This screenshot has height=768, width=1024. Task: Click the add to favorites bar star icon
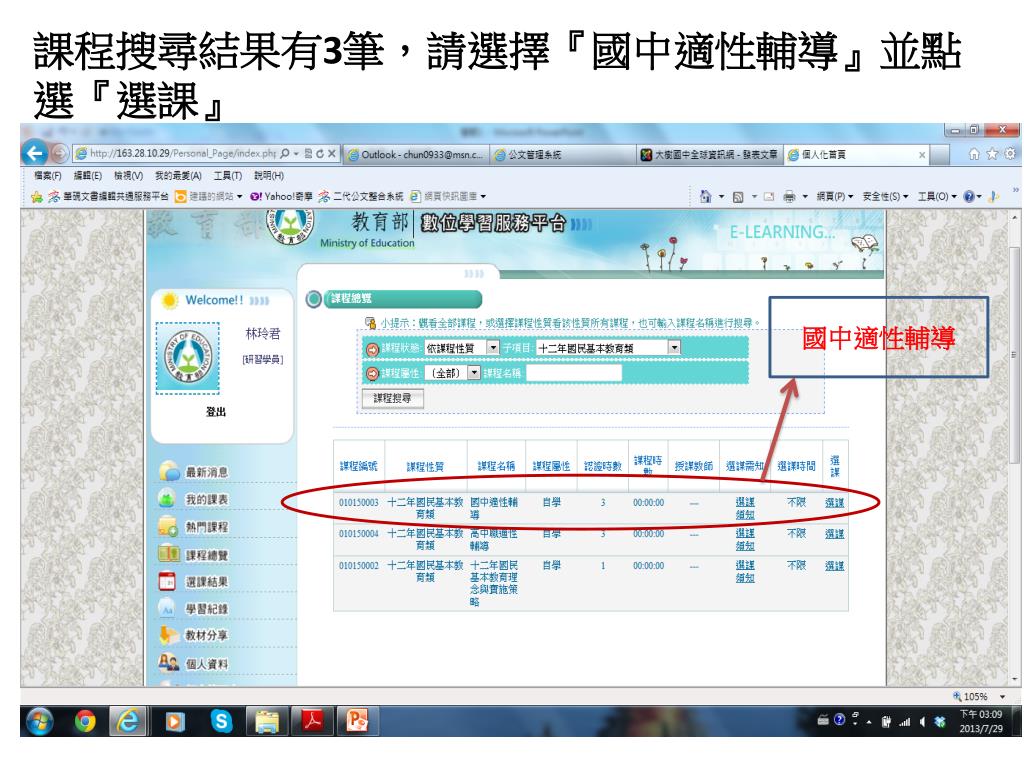click(37, 197)
